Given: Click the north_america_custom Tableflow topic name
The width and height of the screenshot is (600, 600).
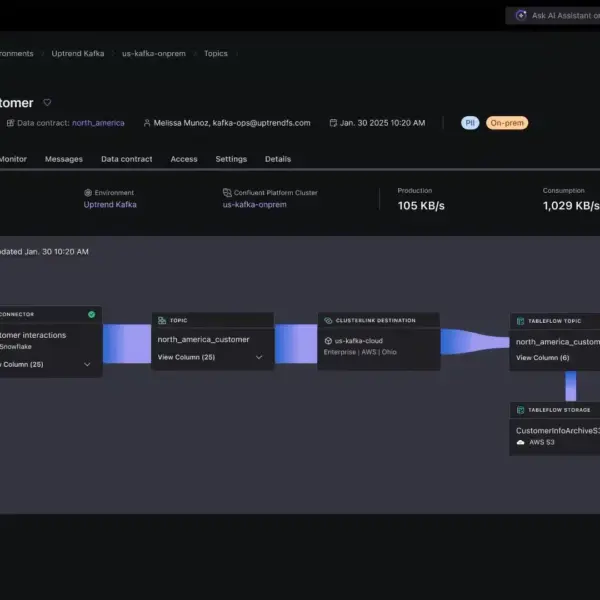Looking at the screenshot, I should pos(558,342).
